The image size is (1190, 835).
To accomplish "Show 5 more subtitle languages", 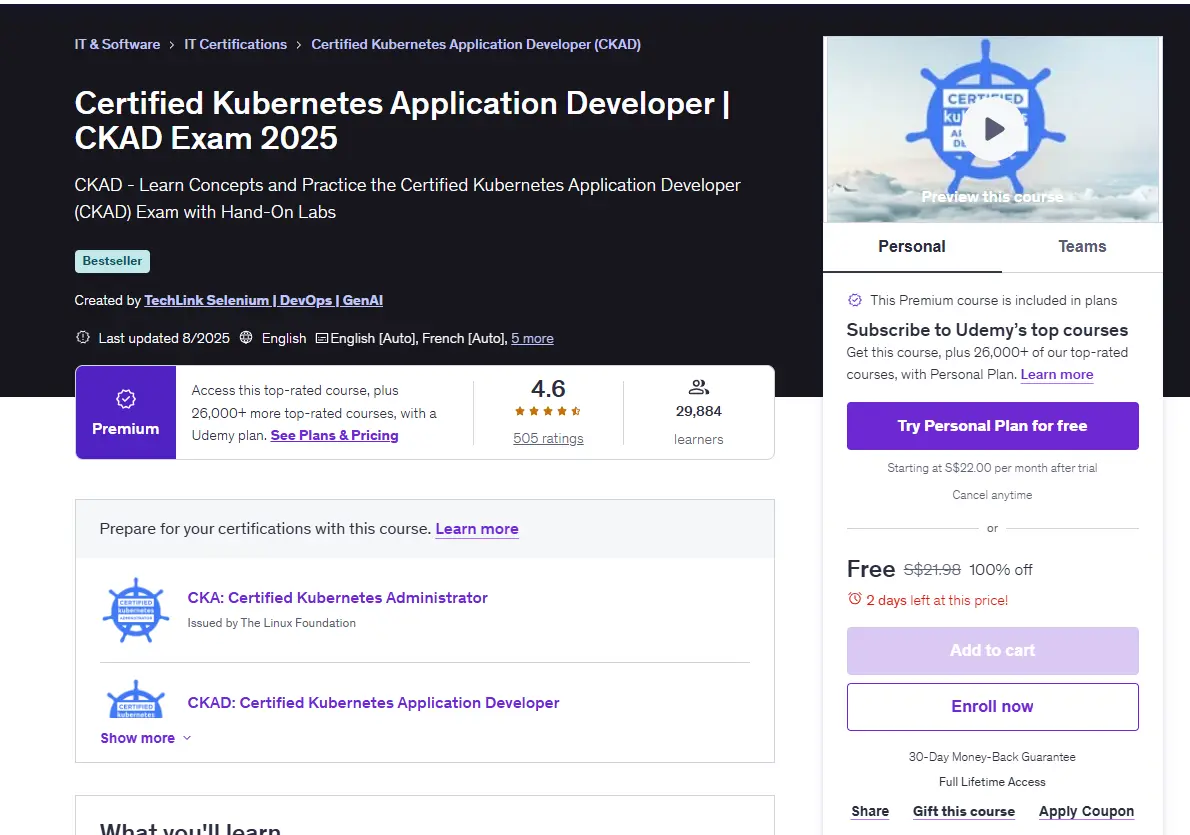I will (532, 339).
